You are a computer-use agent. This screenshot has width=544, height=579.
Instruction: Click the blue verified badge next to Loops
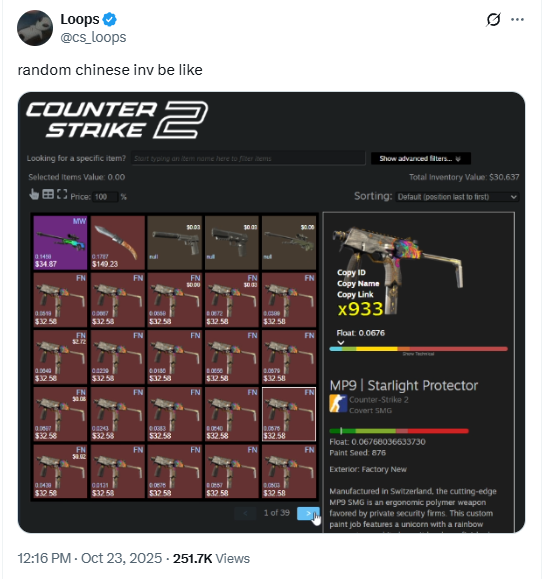110,19
